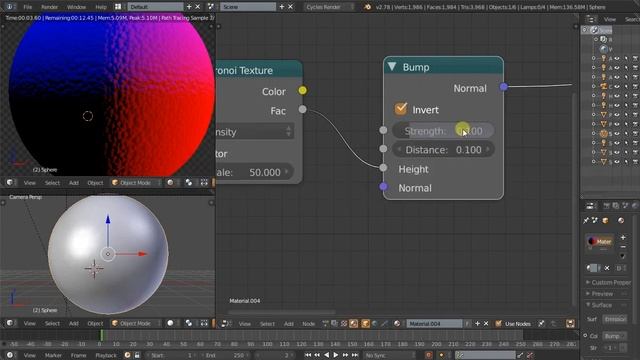
Task: Click the Material.004 name field
Action: pyautogui.click(x=434, y=324)
